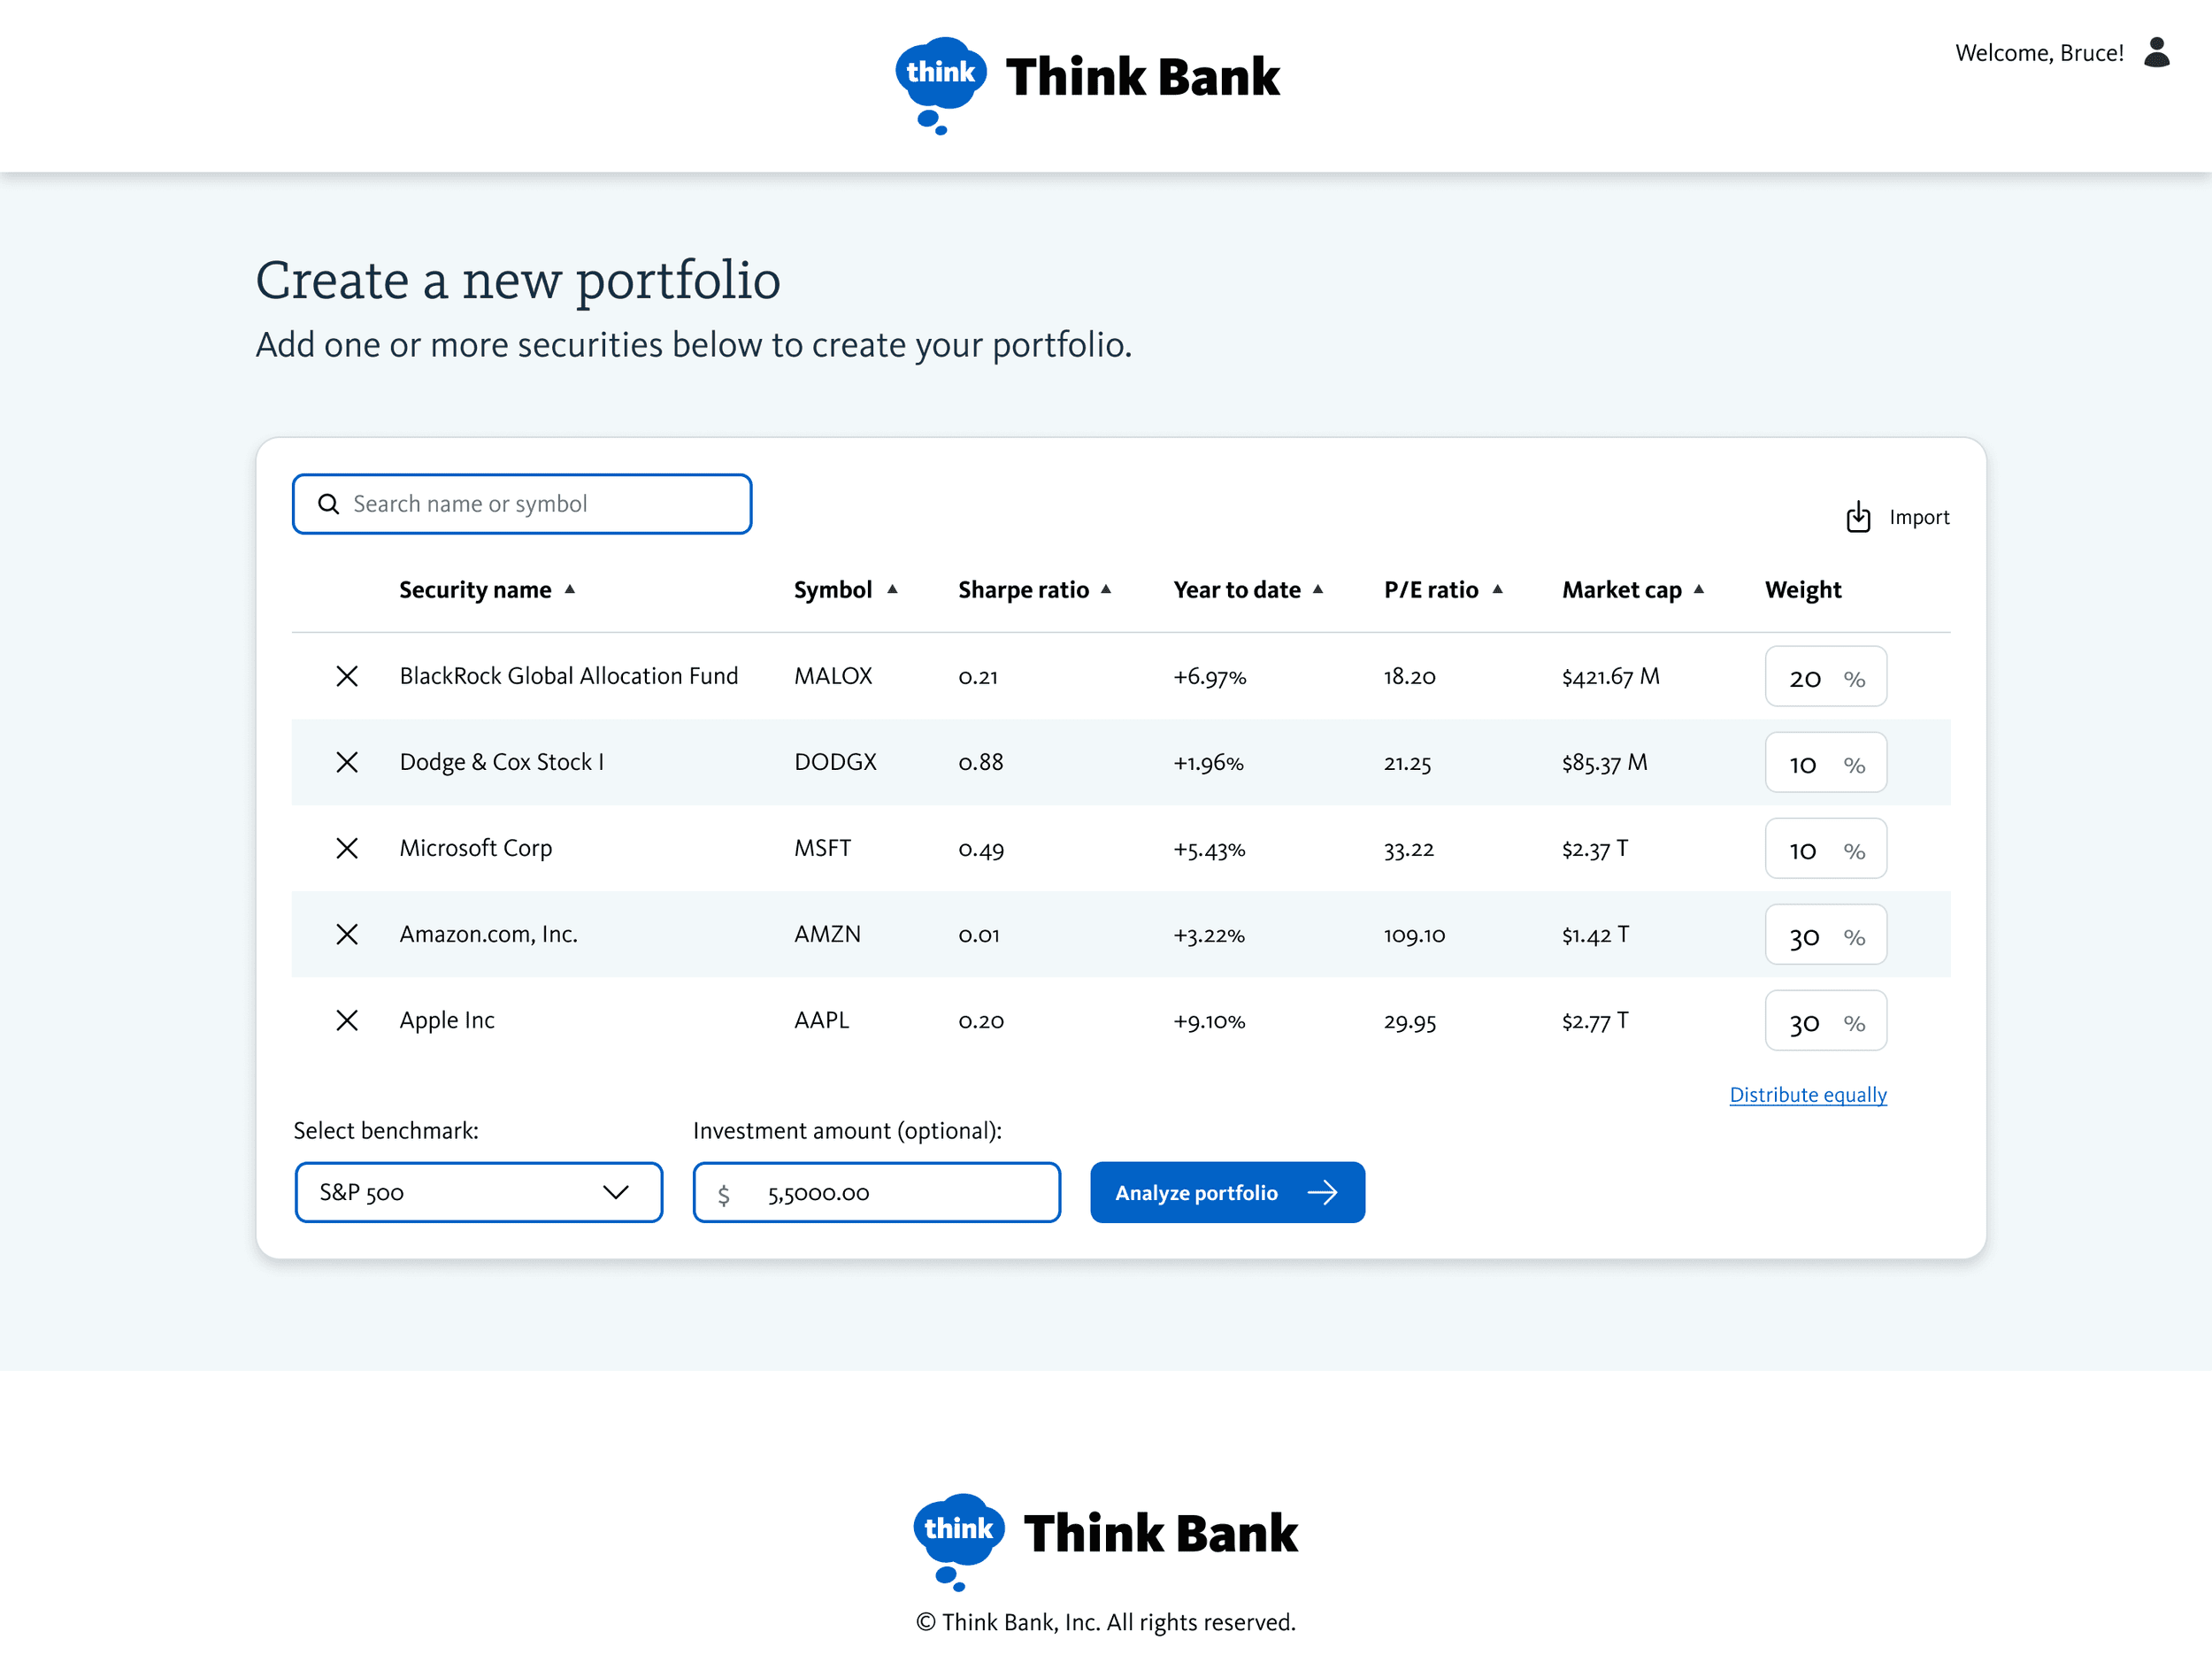Edit the DODGX weight field
The image size is (2212, 1678).
point(1826,763)
